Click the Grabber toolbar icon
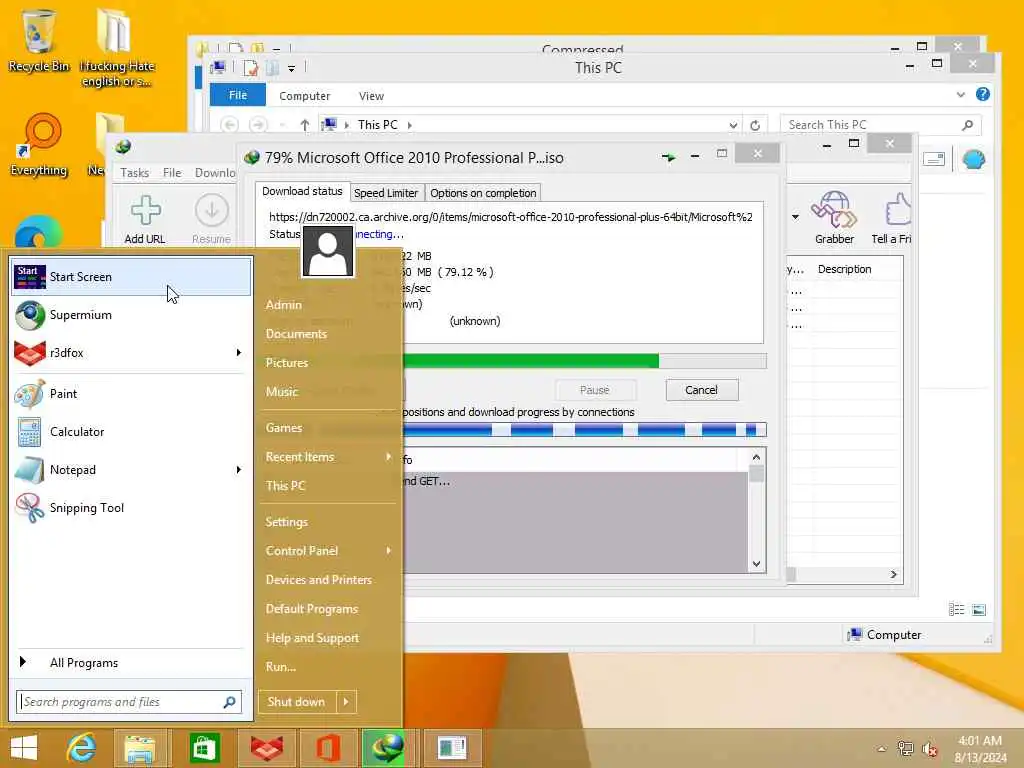The height and width of the screenshot is (768, 1024). coord(834,218)
